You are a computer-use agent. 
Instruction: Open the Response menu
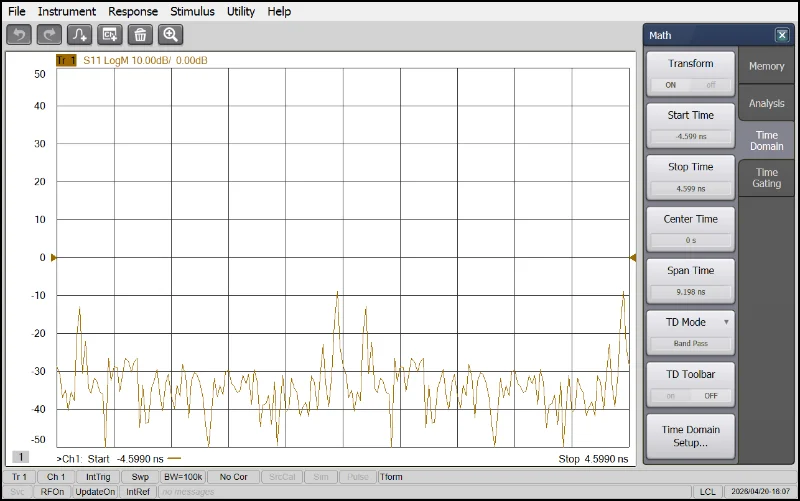pos(133,11)
